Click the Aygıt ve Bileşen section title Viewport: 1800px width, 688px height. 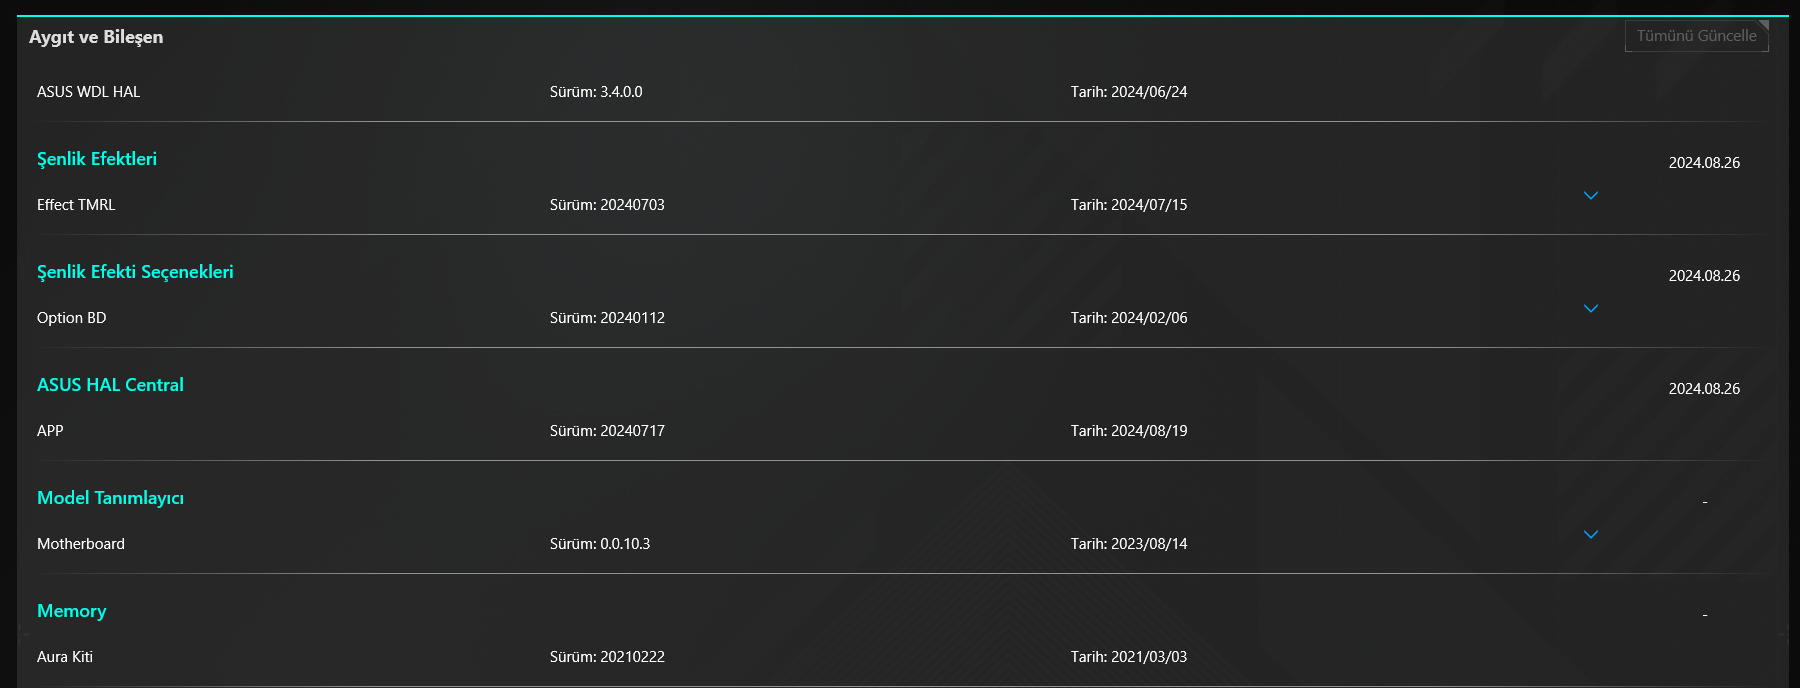96,37
